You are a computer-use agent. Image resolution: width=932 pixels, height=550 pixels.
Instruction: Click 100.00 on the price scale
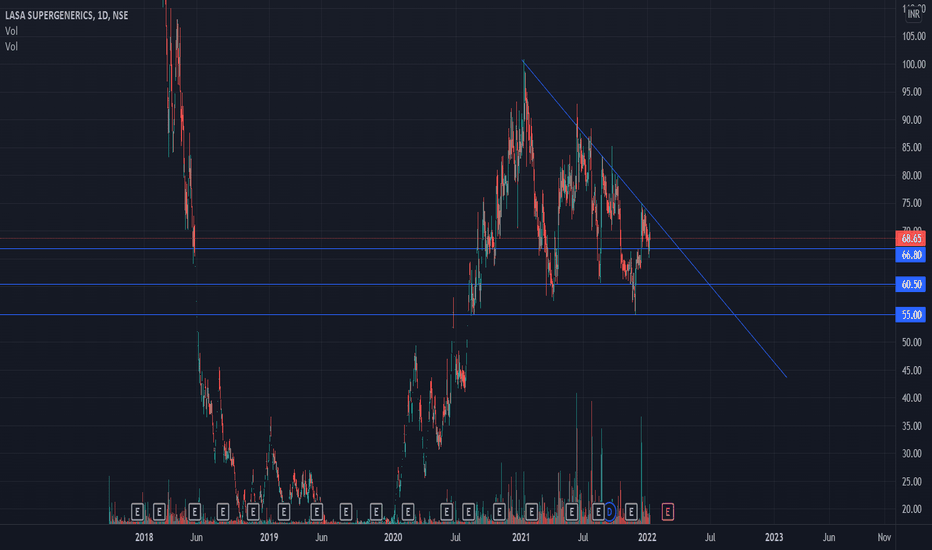click(914, 64)
